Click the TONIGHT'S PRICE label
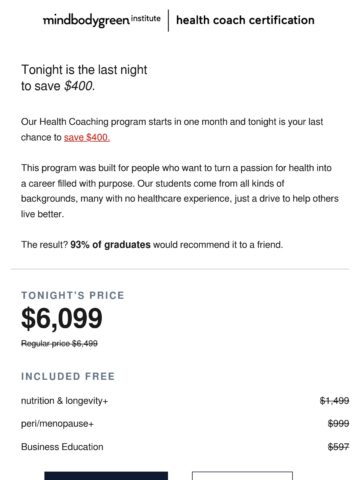This screenshot has width=360, height=480. (x=73, y=295)
